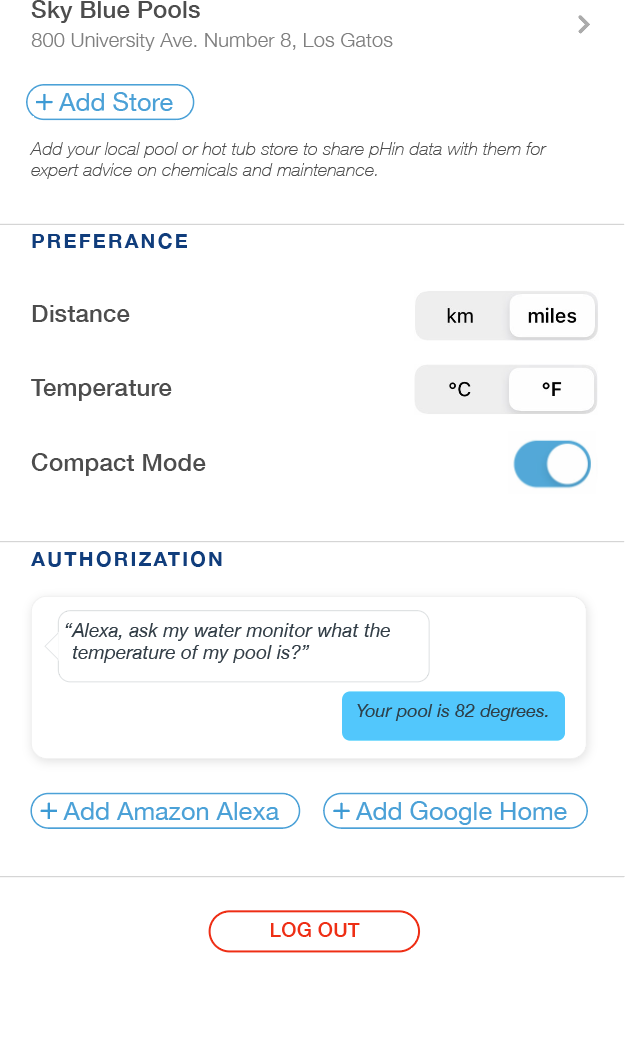This screenshot has width=625, height=1039.
Task: Toggle the Compact Mode switch
Action: [552, 465]
